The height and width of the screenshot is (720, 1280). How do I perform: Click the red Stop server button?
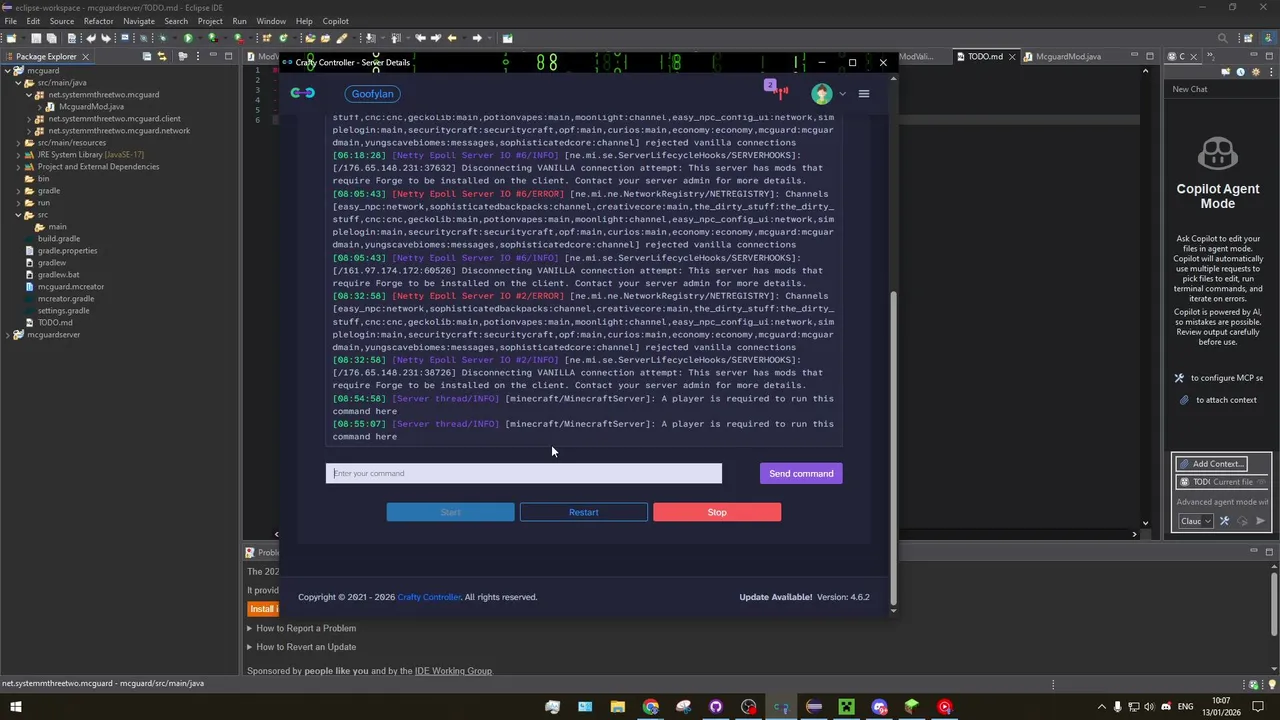click(717, 512)
